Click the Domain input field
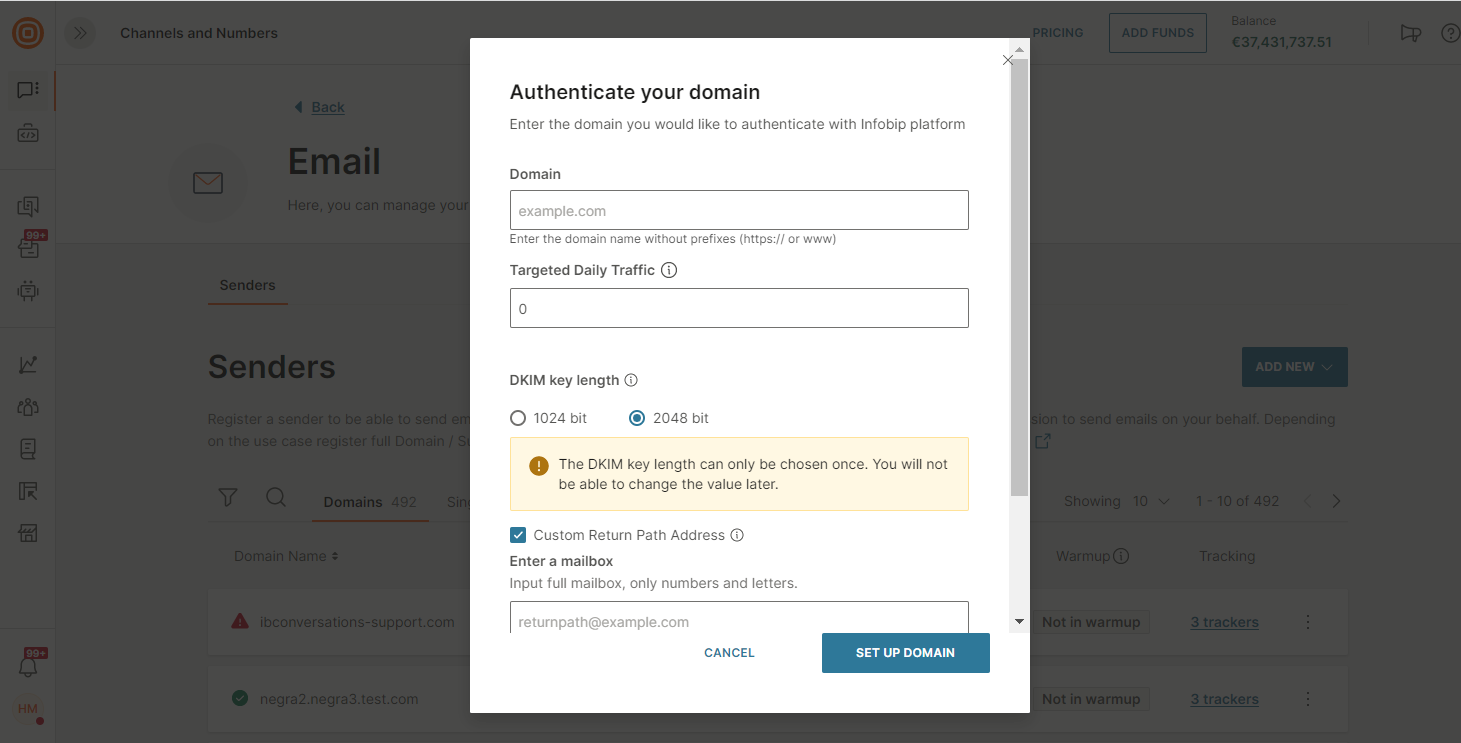Image resolution: width=1461 pixels, height=743 pixels. [739, 211]
